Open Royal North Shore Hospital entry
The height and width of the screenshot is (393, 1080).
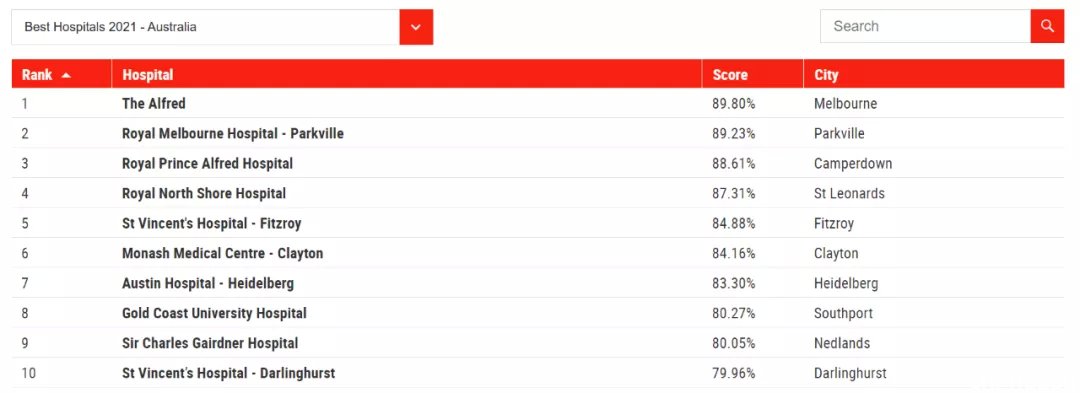[x=204, y=193]
